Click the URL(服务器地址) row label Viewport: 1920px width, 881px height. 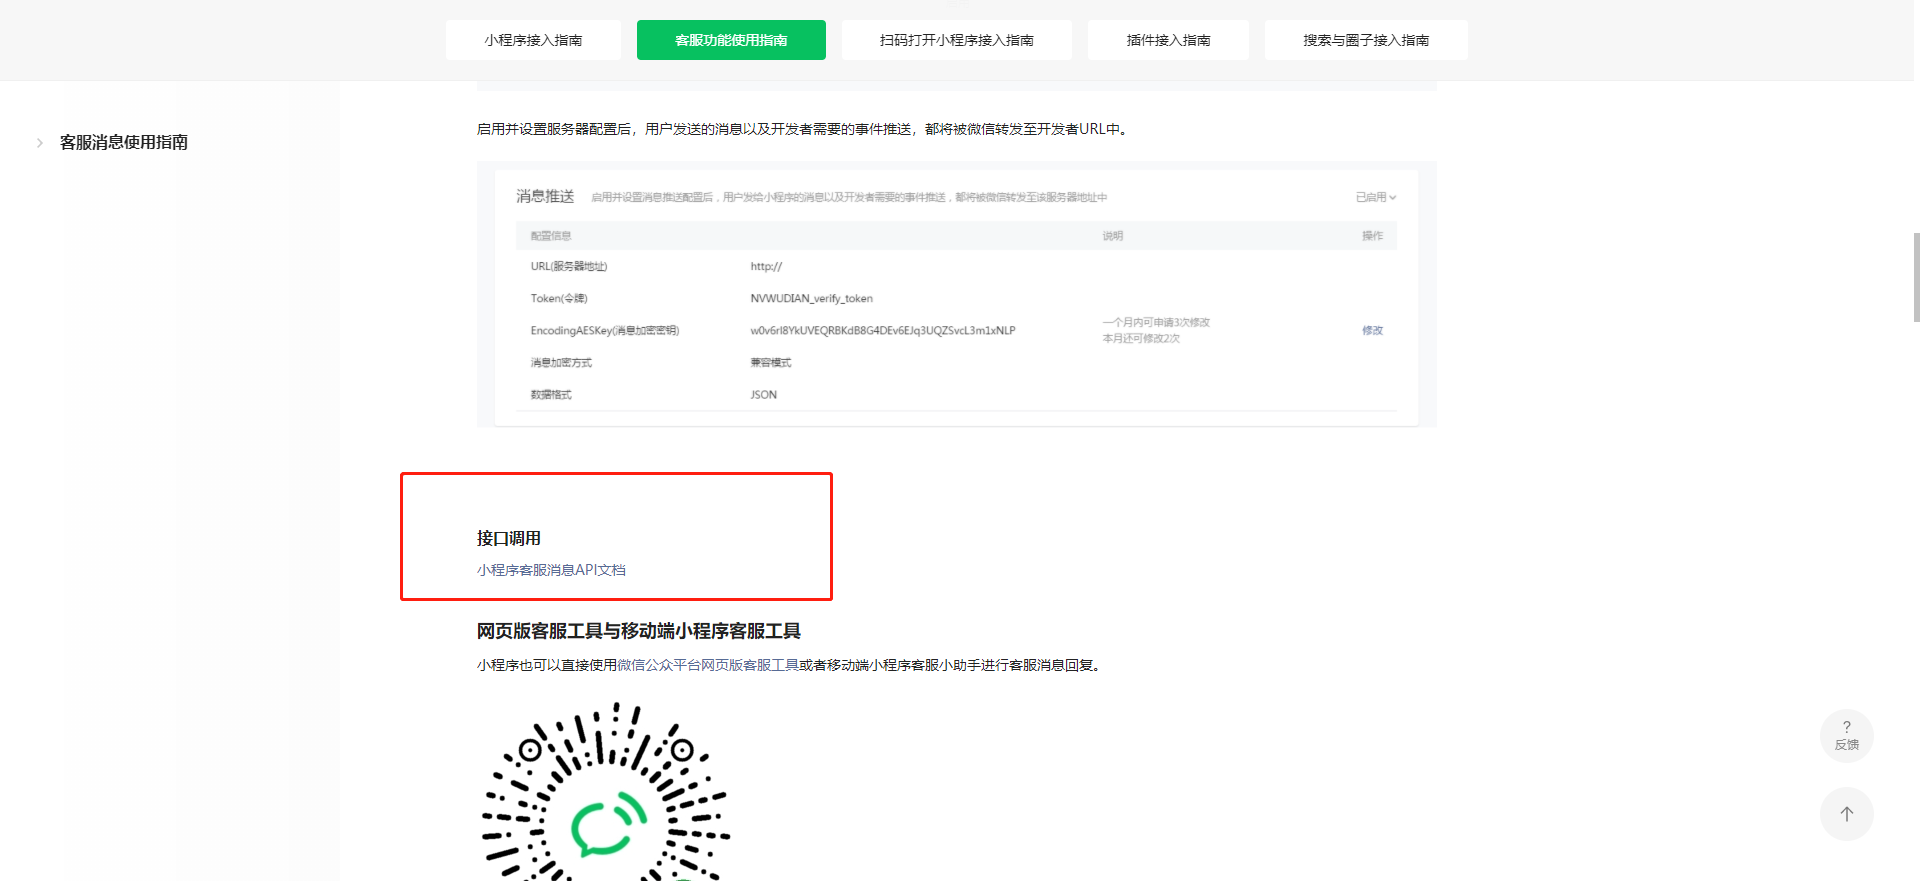point(569,266)
